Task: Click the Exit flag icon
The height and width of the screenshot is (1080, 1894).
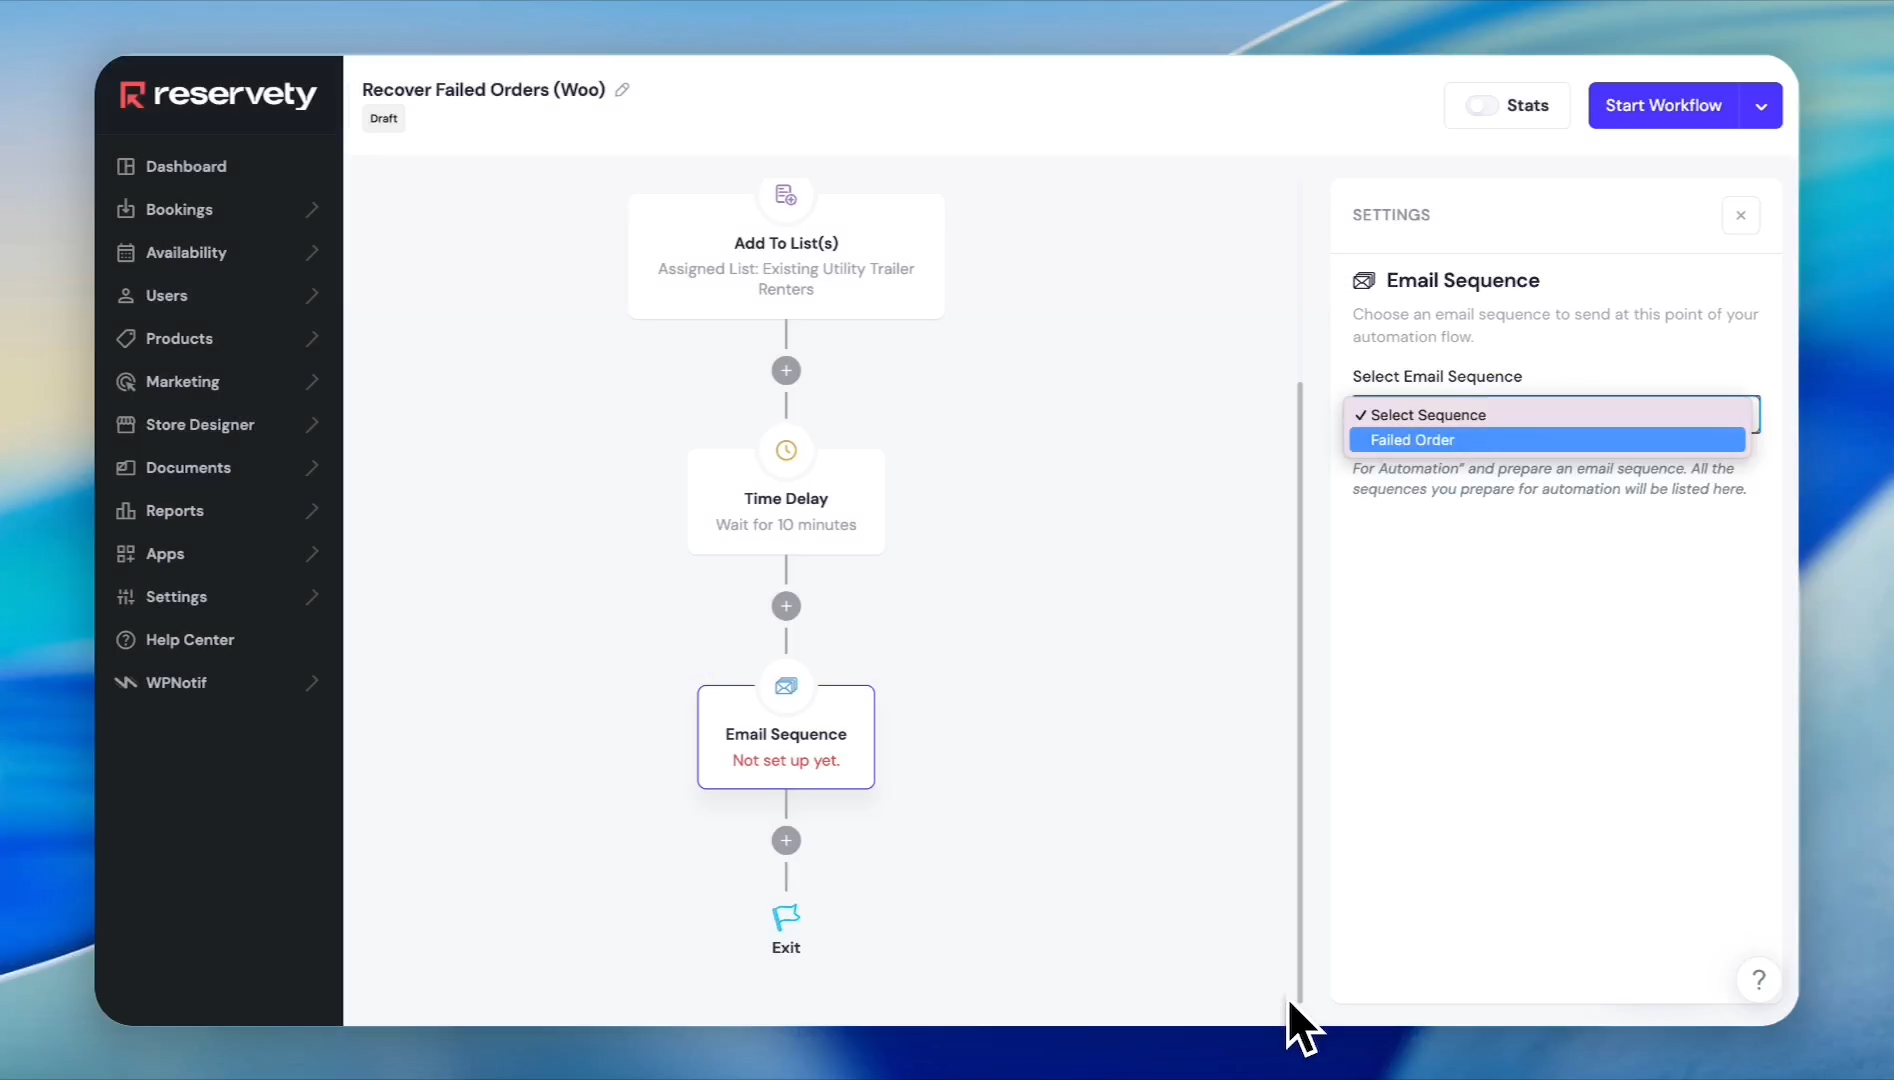Action: pos(786,917)
